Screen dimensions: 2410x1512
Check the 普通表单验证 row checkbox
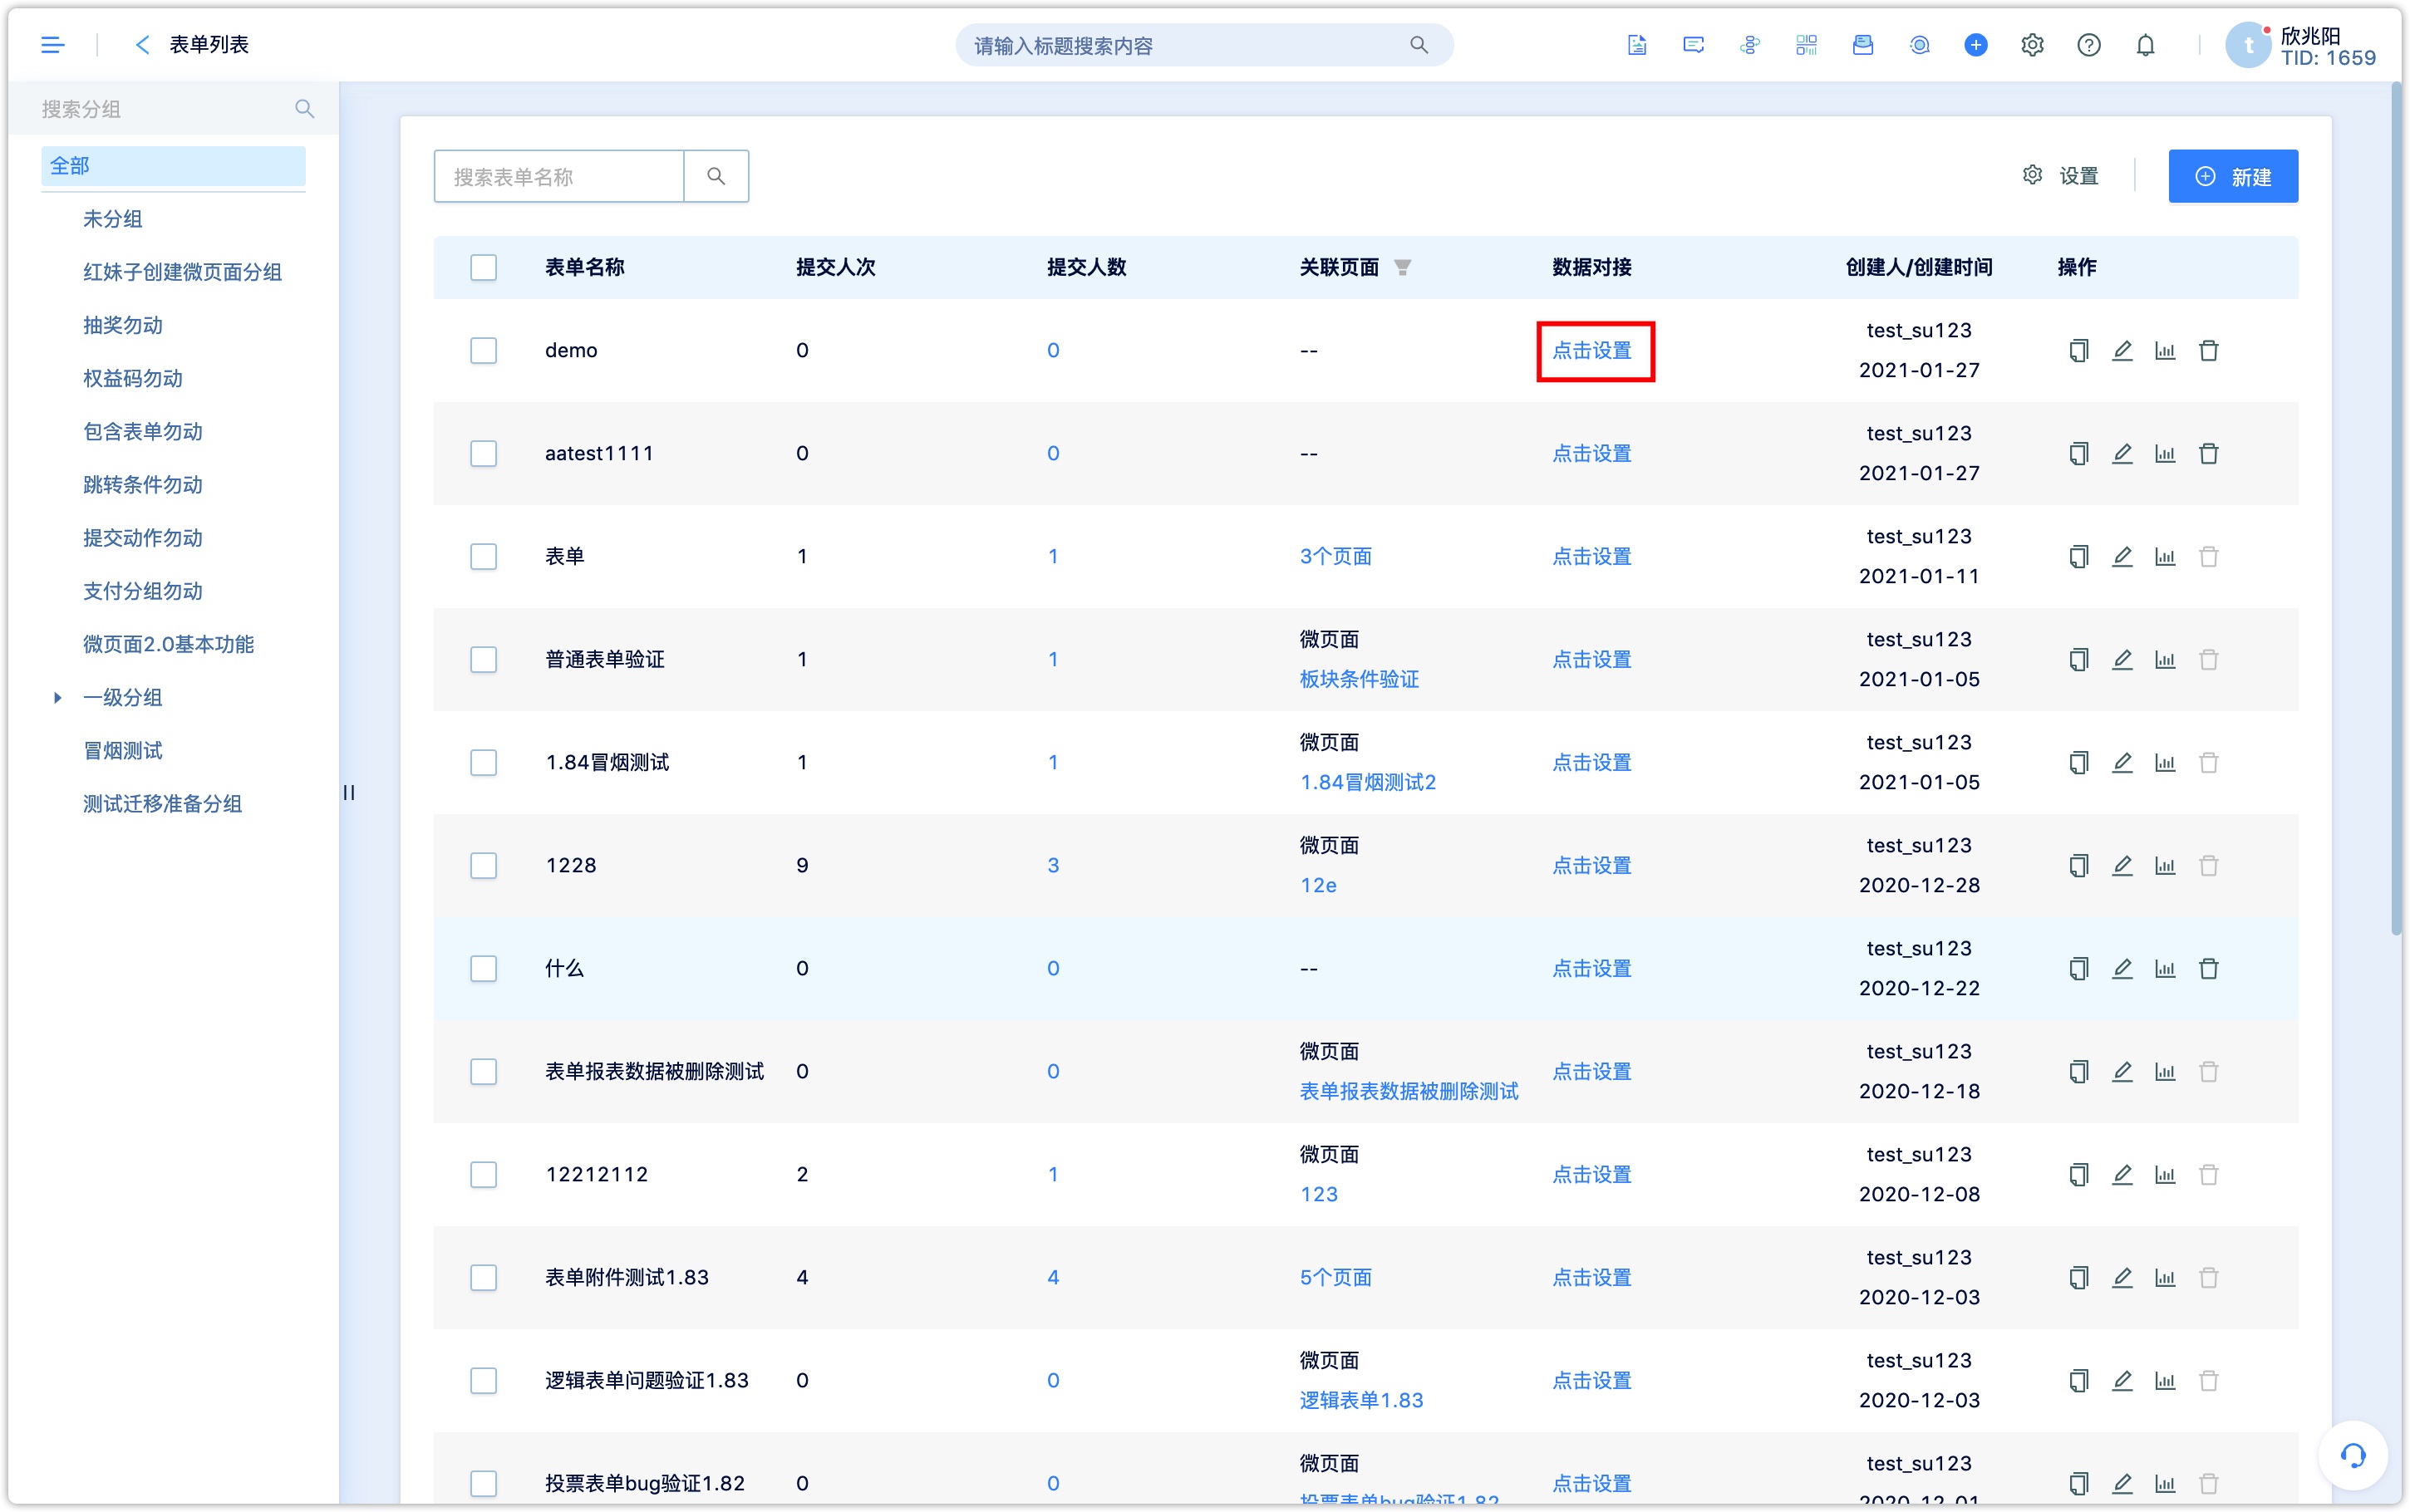tap(483, 659)
